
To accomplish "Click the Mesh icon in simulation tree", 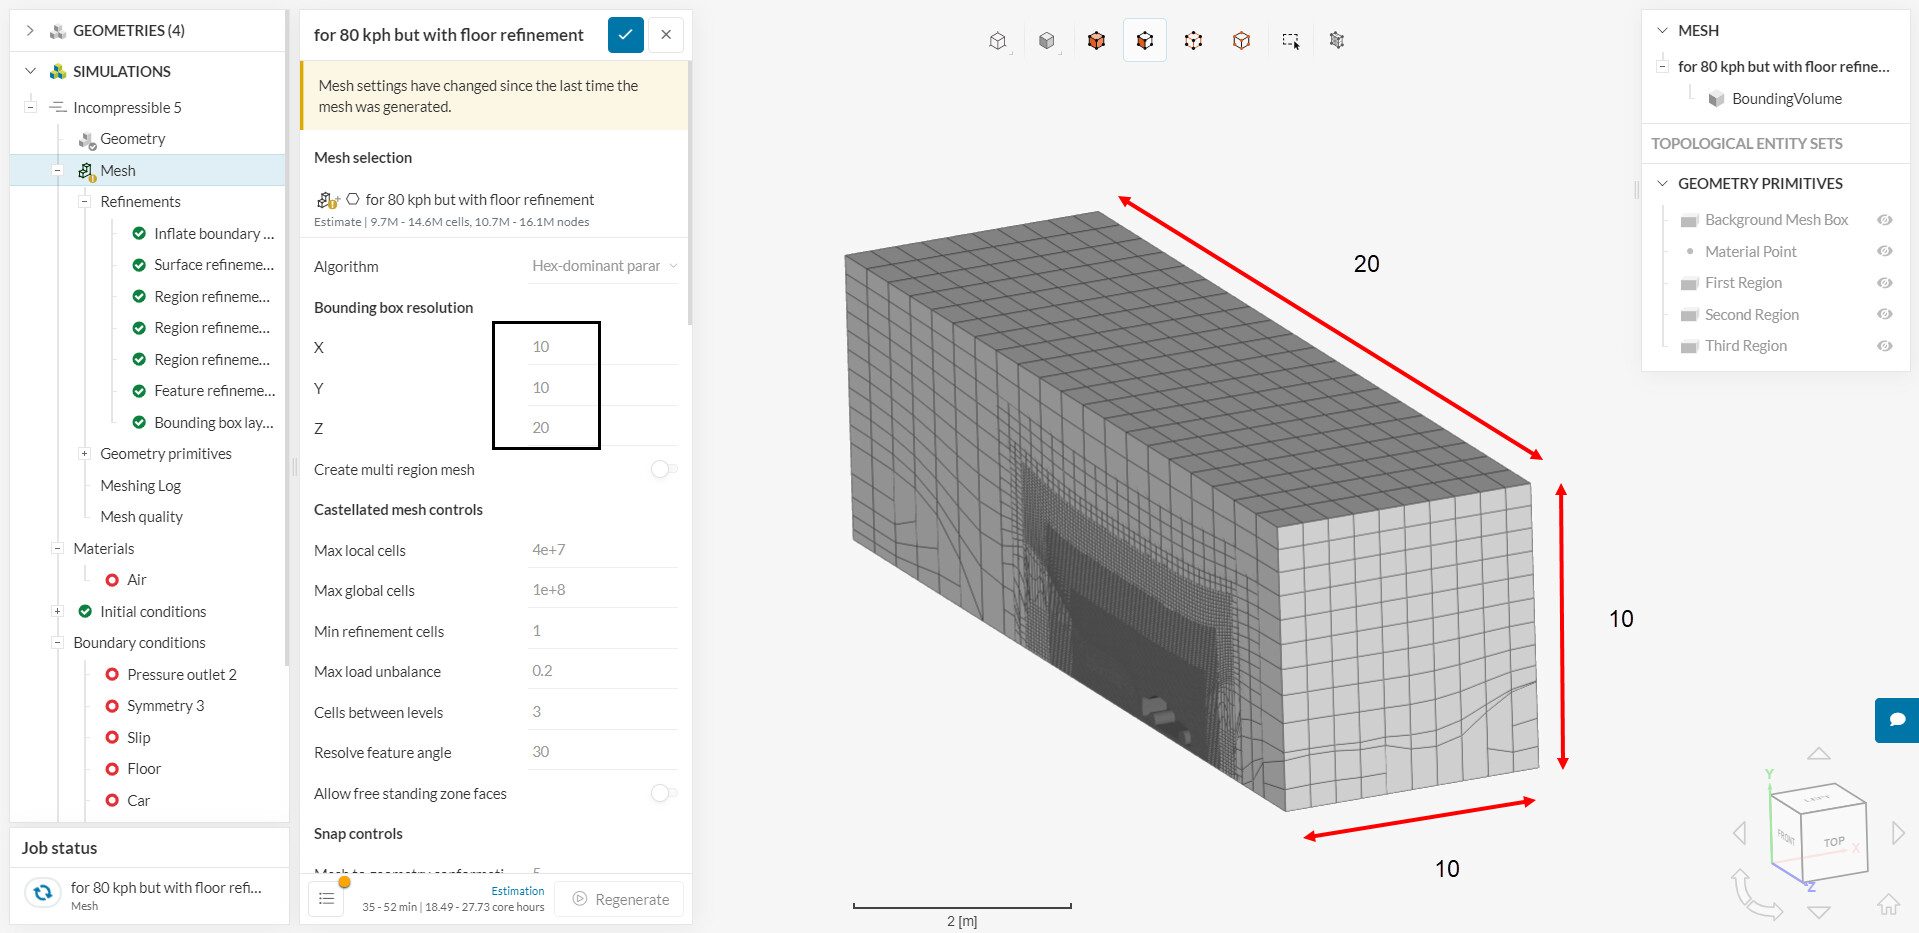I will tap(87, 172).
